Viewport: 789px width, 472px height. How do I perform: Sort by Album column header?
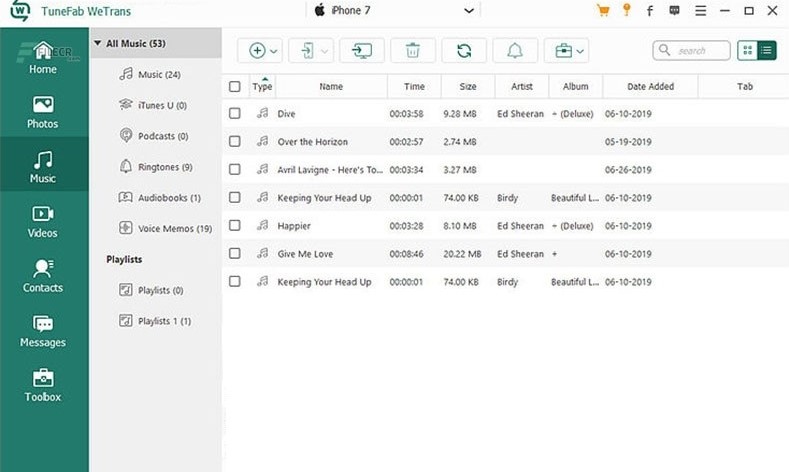pos(576,87)
